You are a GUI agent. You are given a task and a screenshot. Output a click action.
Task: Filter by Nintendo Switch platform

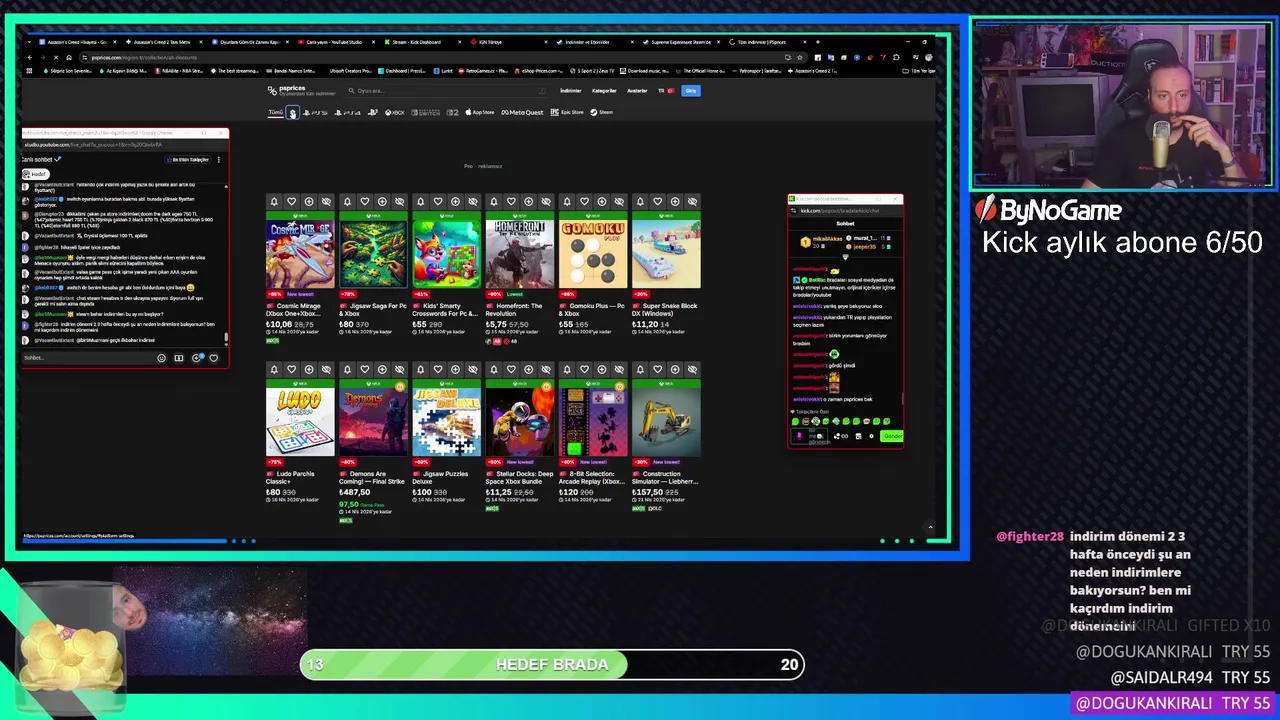(426, 112)
